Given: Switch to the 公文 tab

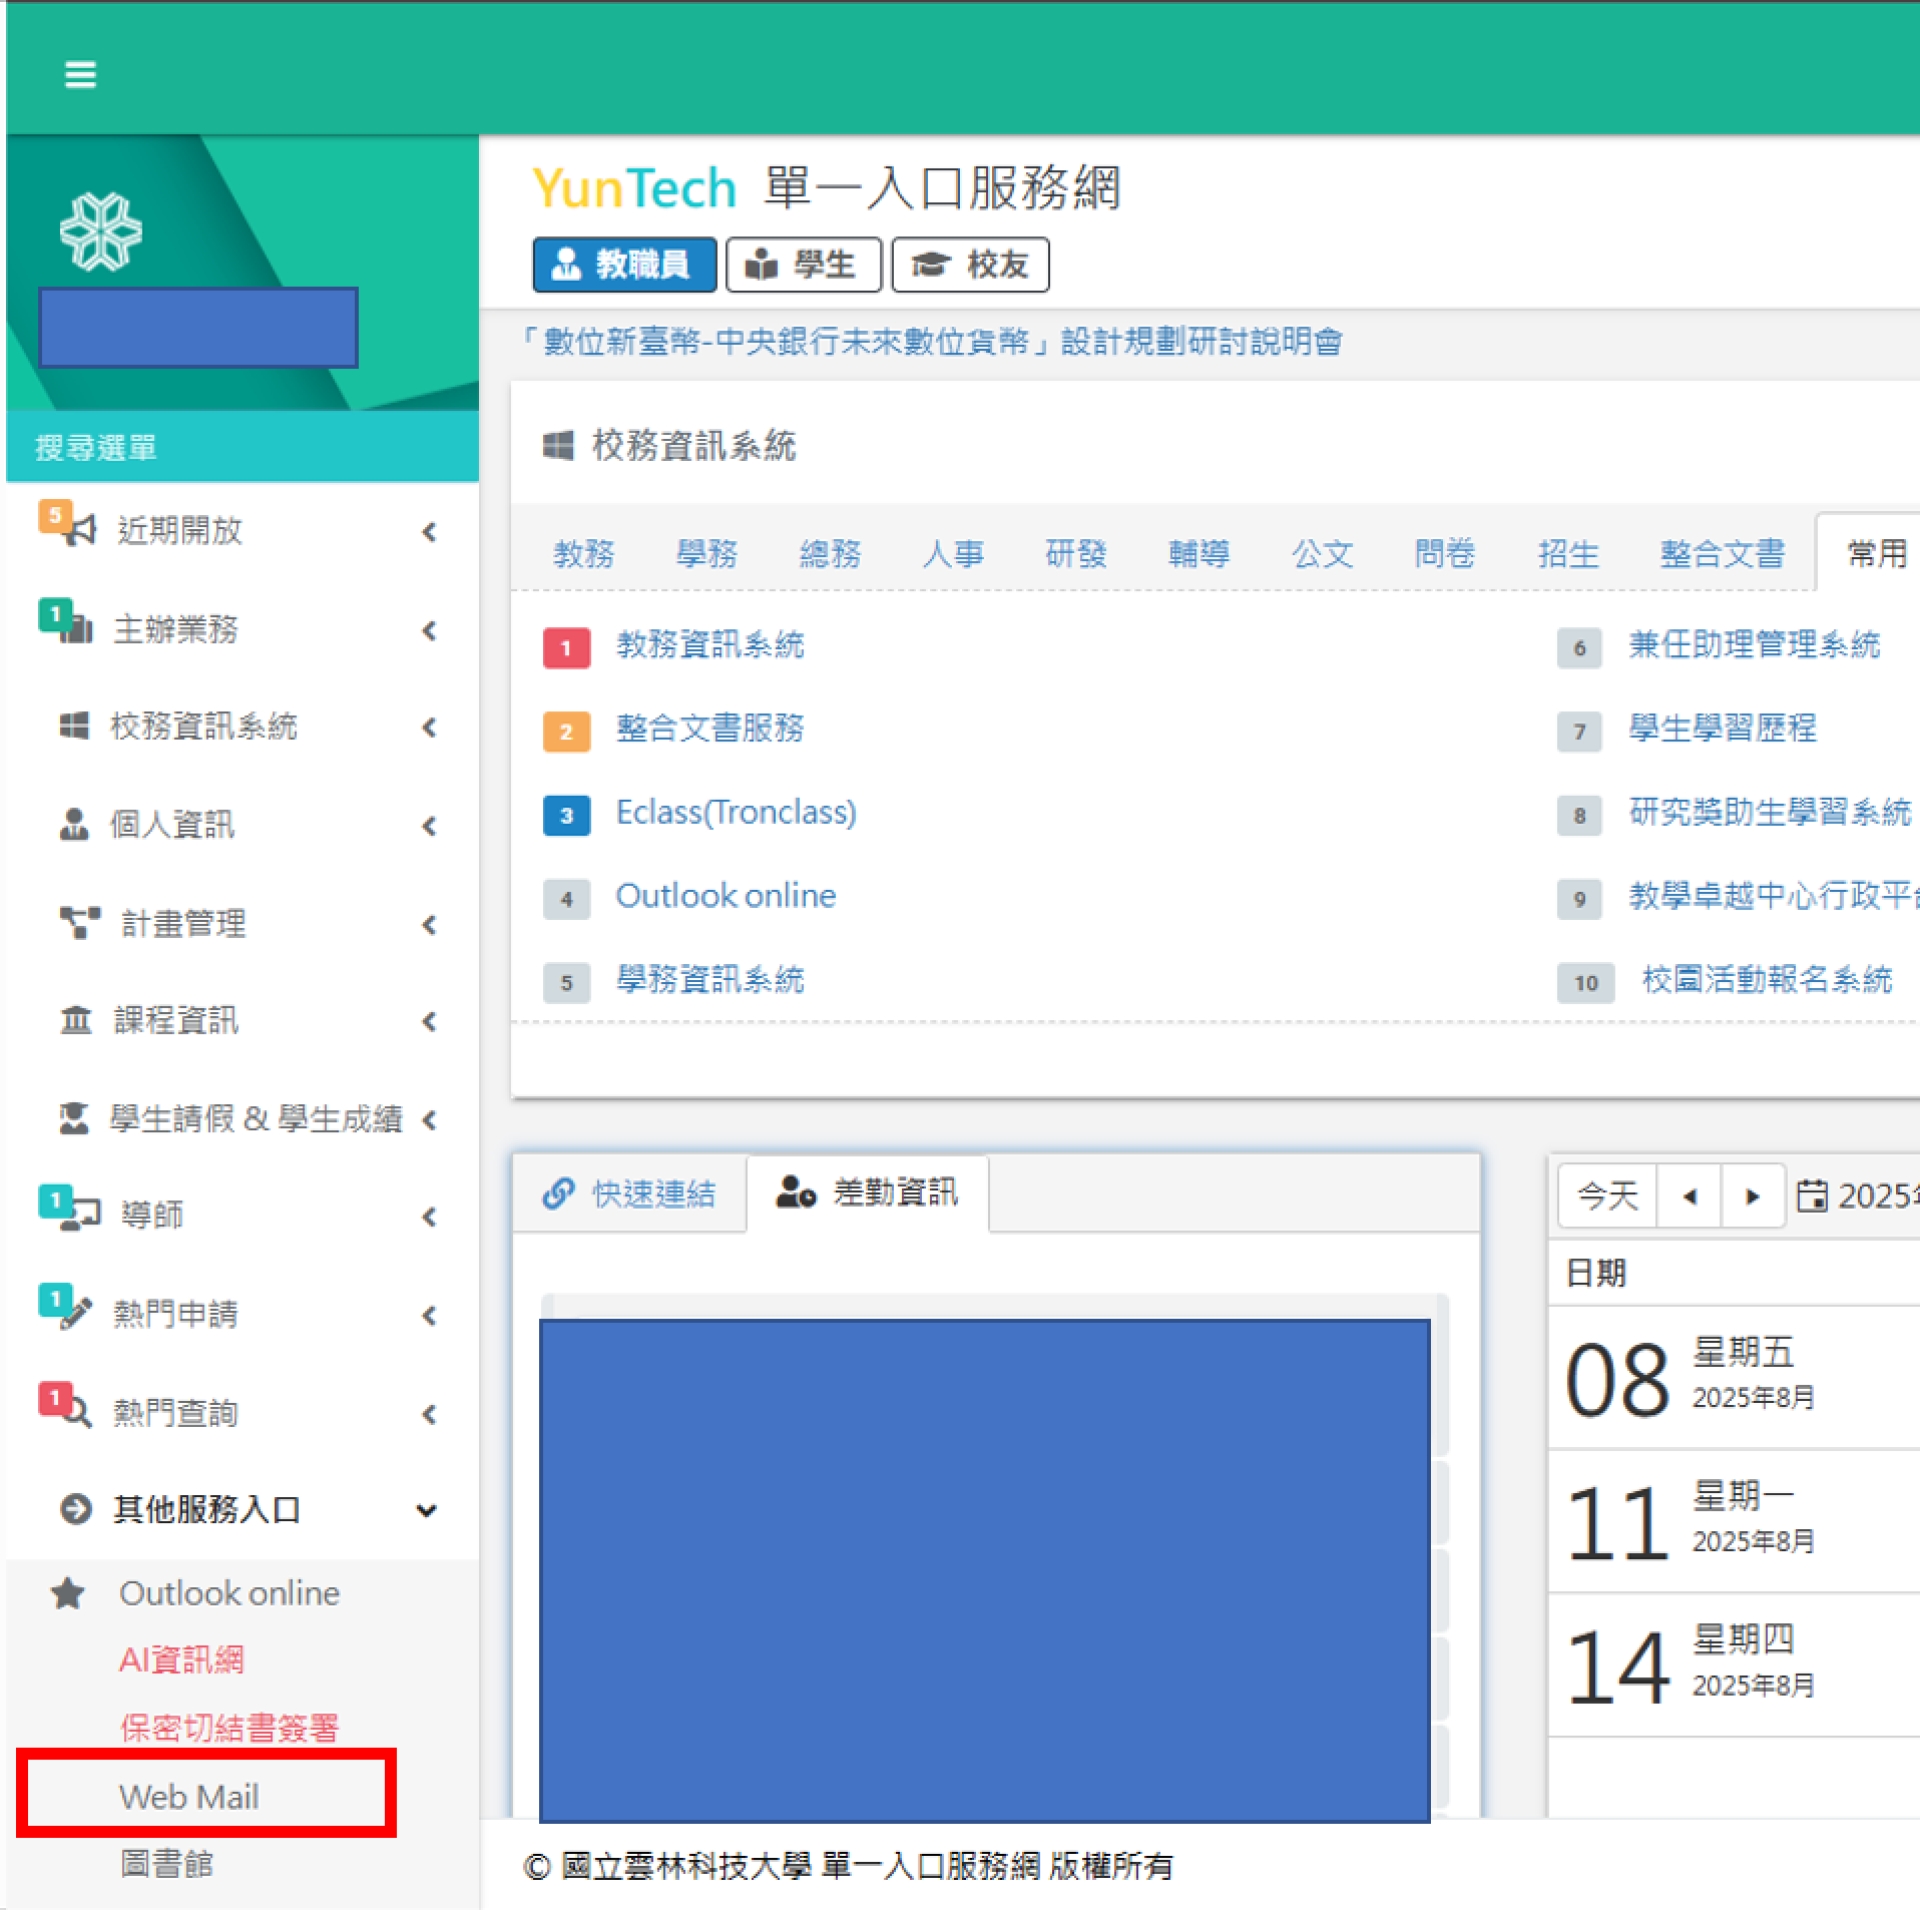Looking at the screenshot, I should (x=1322, y=553).
